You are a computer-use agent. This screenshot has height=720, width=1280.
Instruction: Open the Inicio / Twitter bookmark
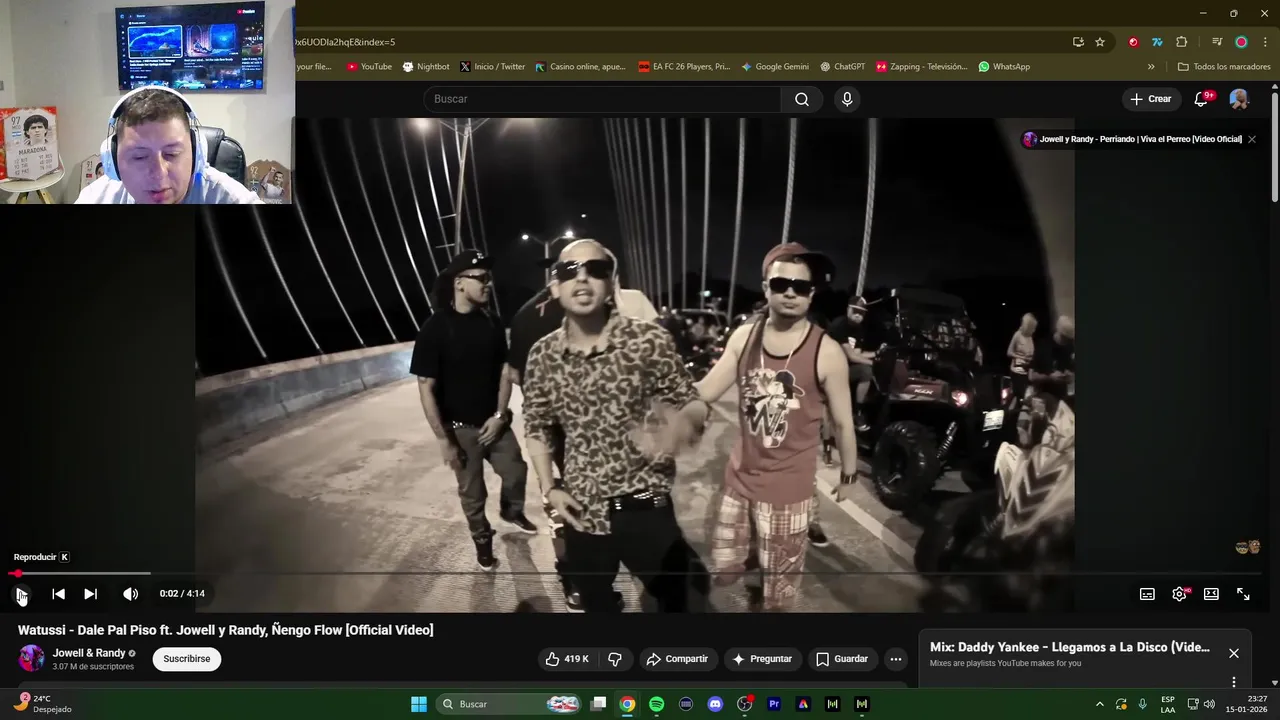492,67
